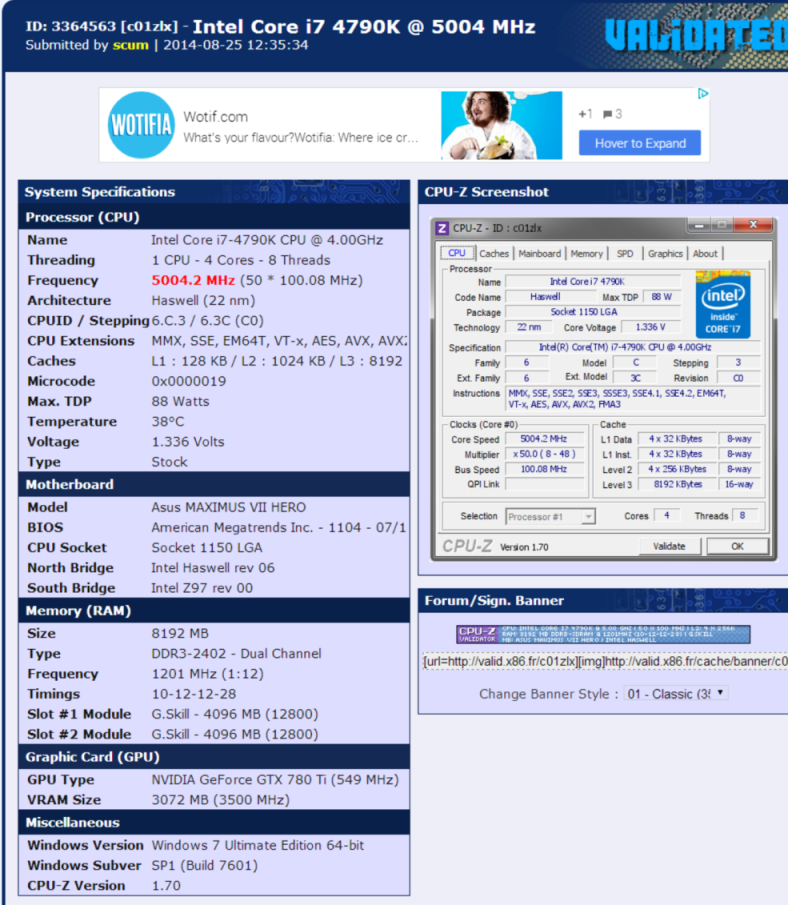This screenshot has width=788, height=905.
Task: Select the Memory tab in CPU-Z
Action: pos(586,253)
